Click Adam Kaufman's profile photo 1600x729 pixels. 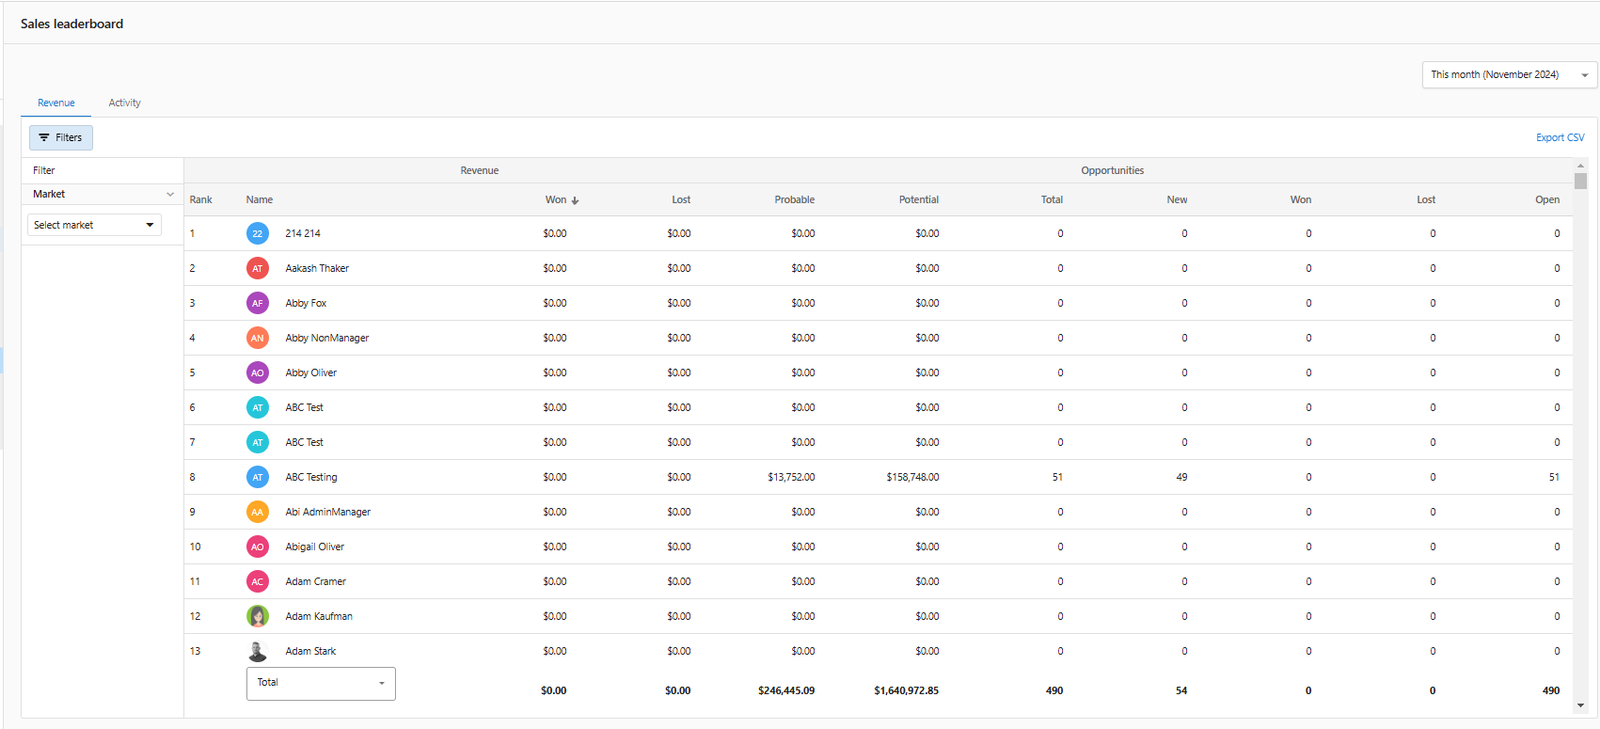coord(257,616)
